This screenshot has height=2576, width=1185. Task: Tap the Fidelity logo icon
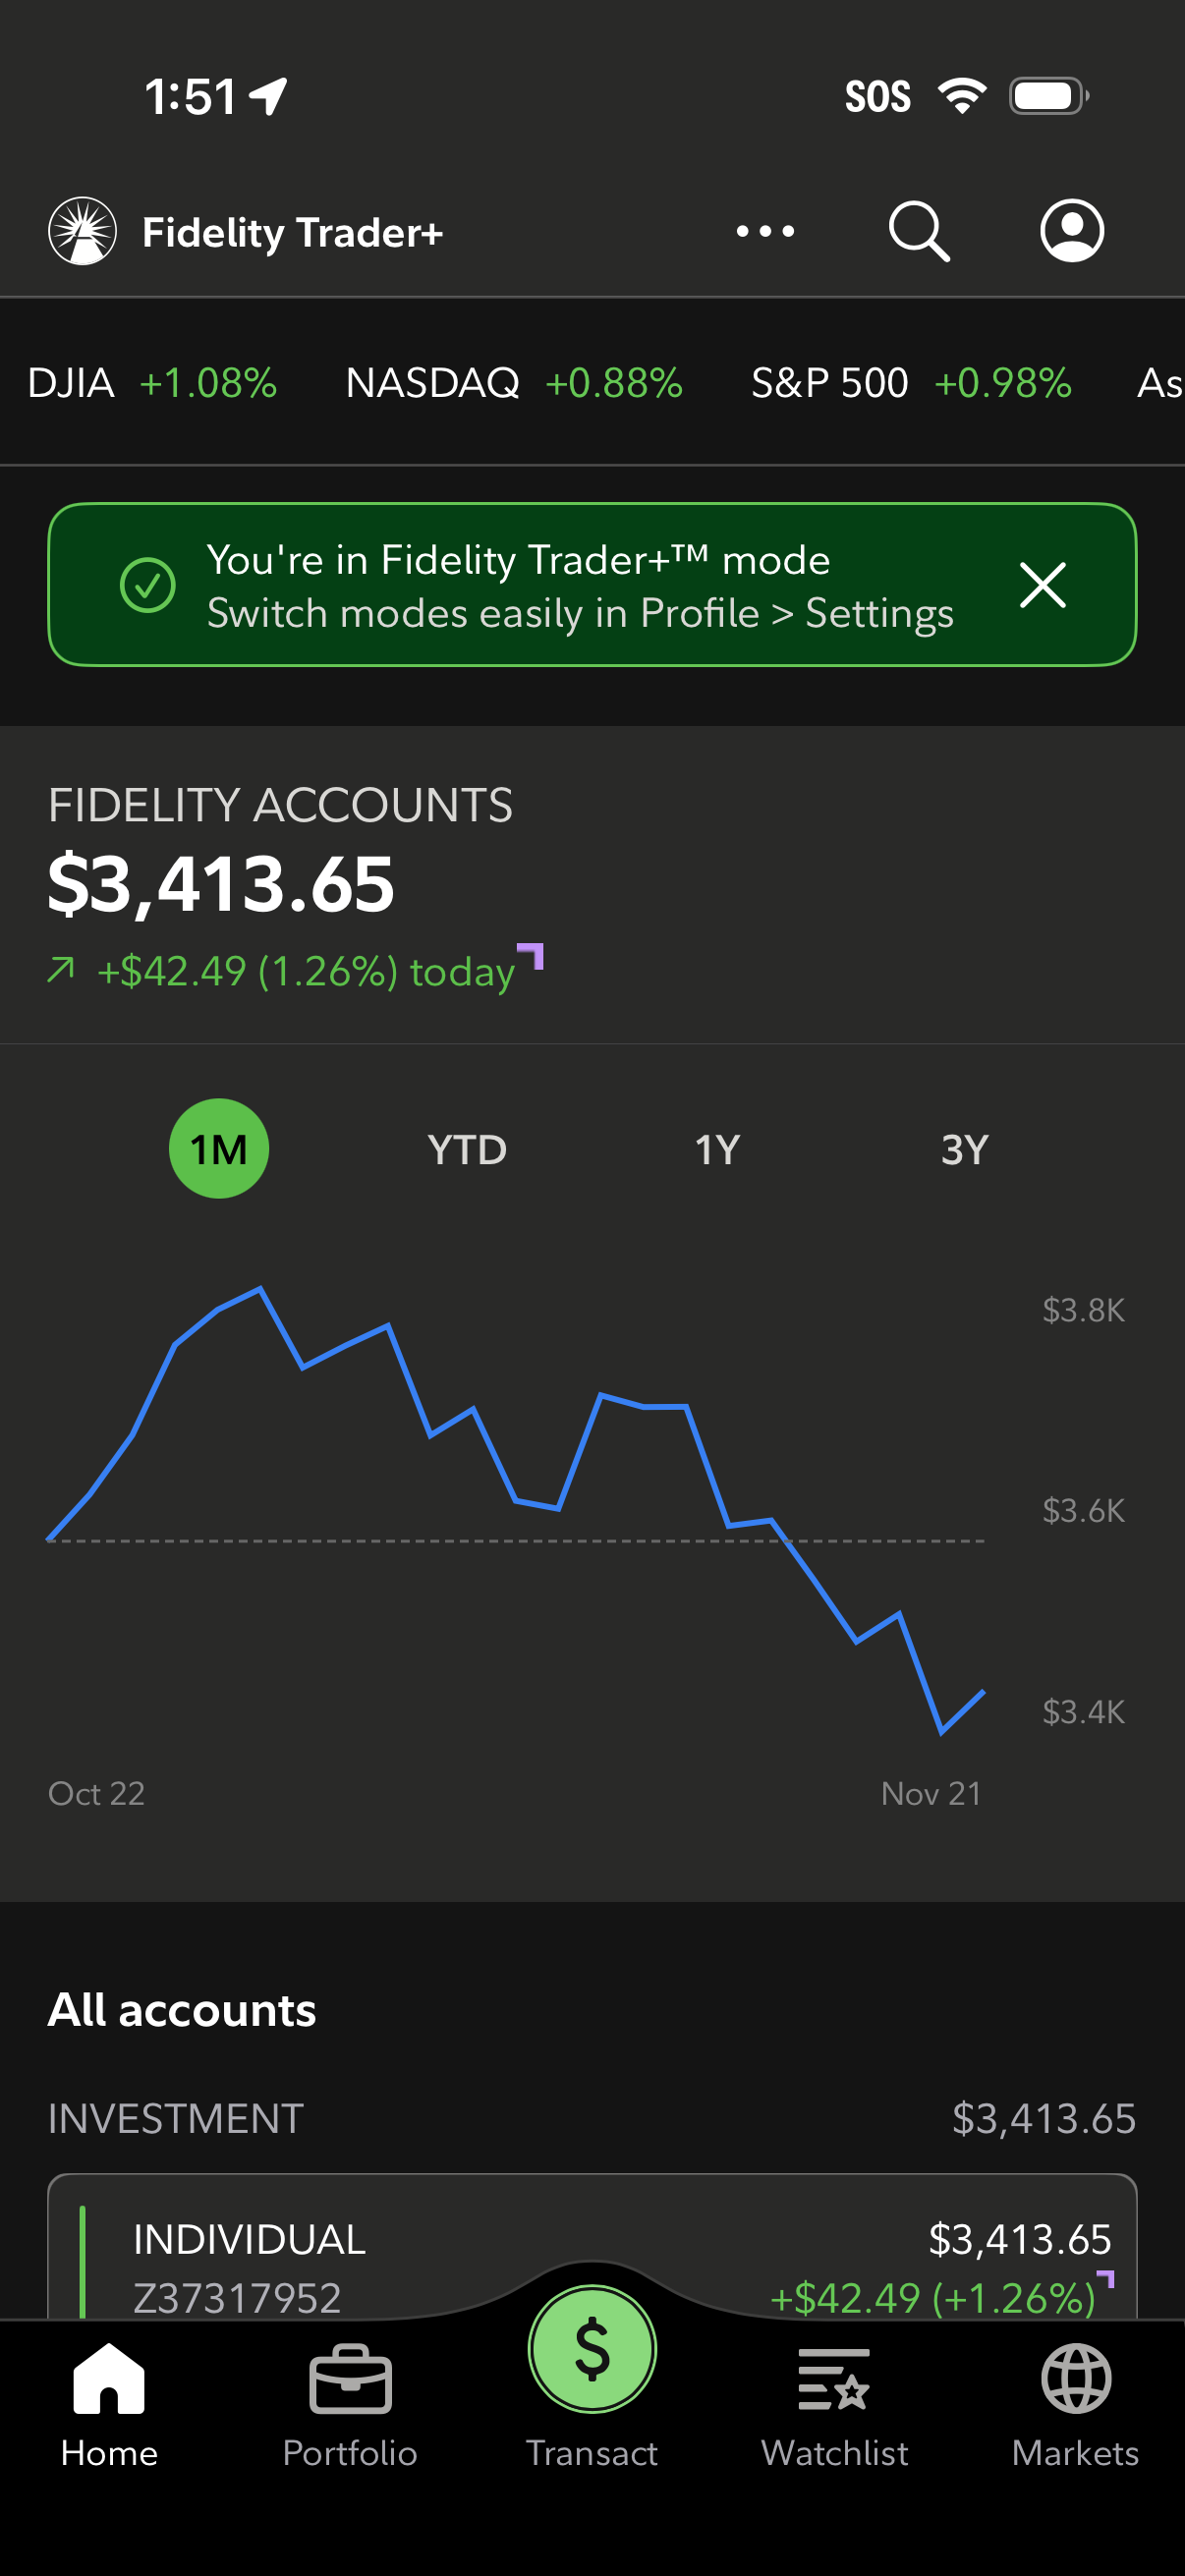[83, 231]
